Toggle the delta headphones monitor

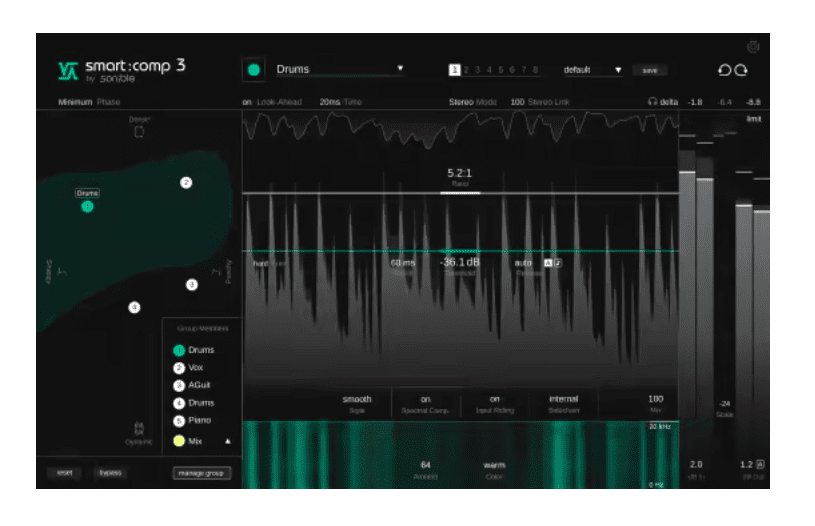click(663, 102)
